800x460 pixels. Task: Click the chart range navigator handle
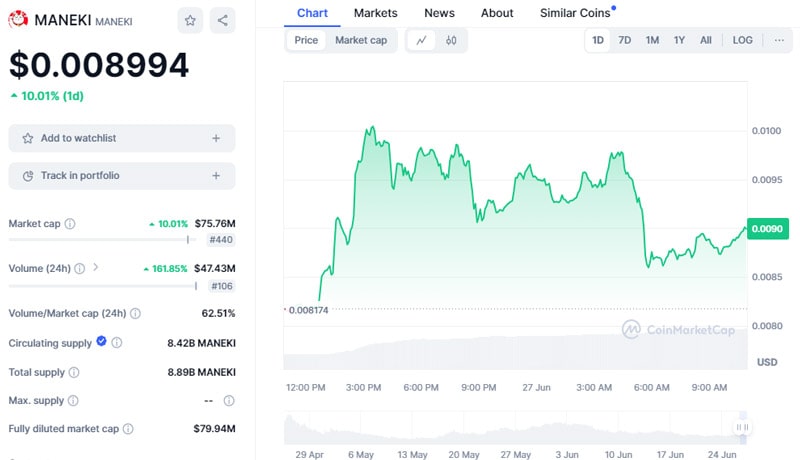coord(743,427)
